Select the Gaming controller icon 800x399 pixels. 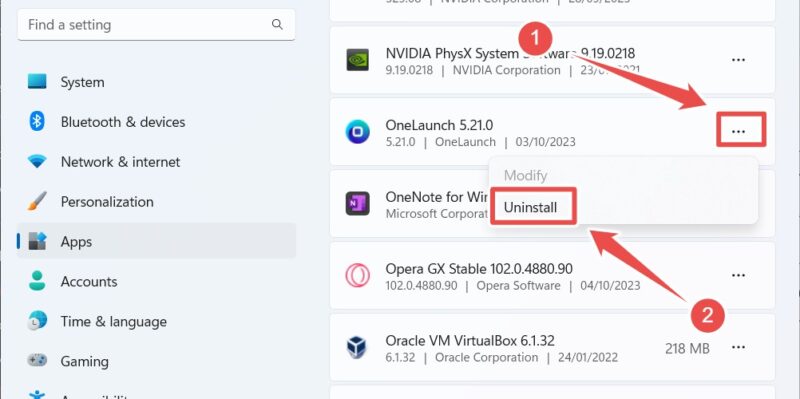pos(37,360)
